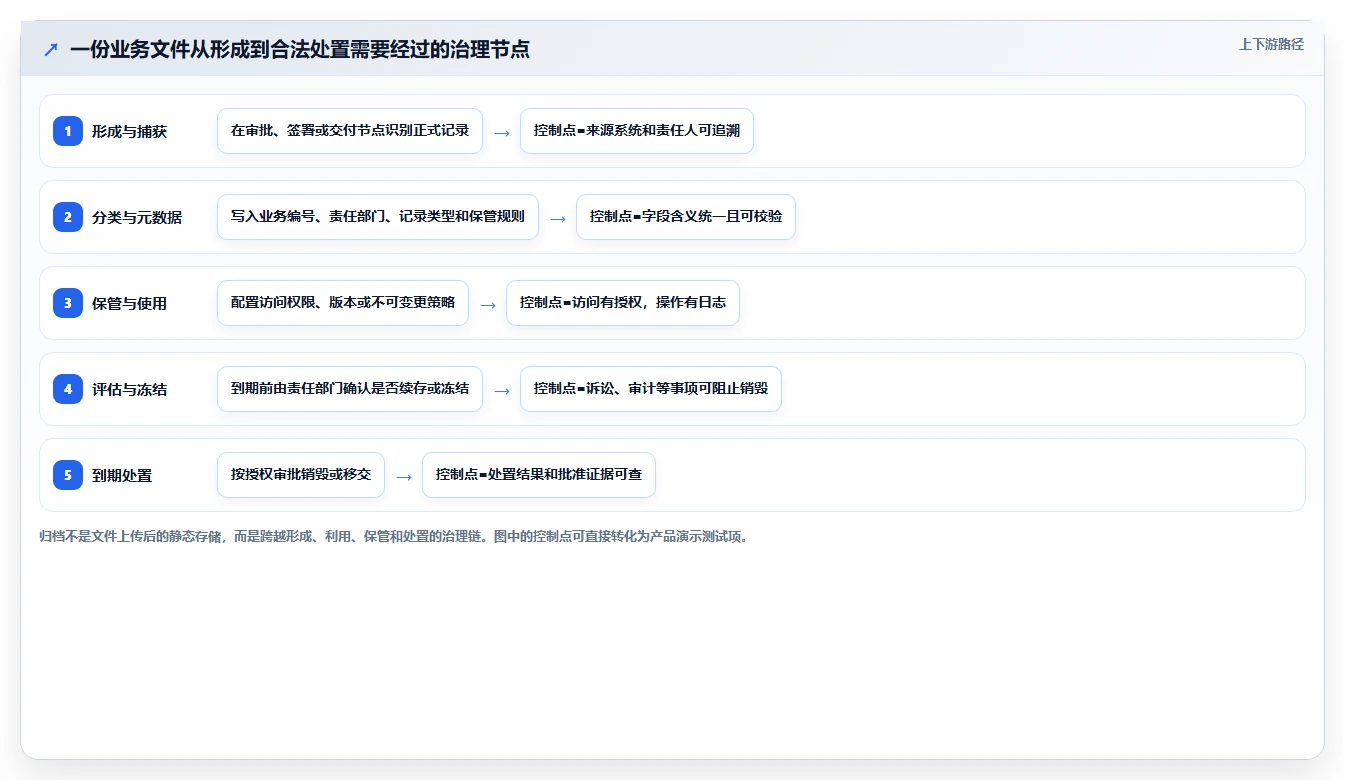Click the arrow icon beside the page title
The image size is (1345, 780).
click(51, 49)
